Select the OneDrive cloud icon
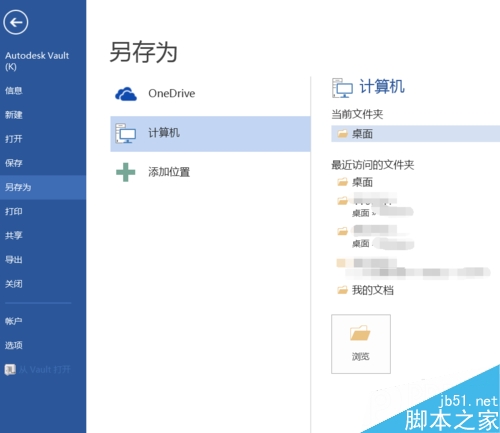Screen dimensions: 500x433 (126, 94)
